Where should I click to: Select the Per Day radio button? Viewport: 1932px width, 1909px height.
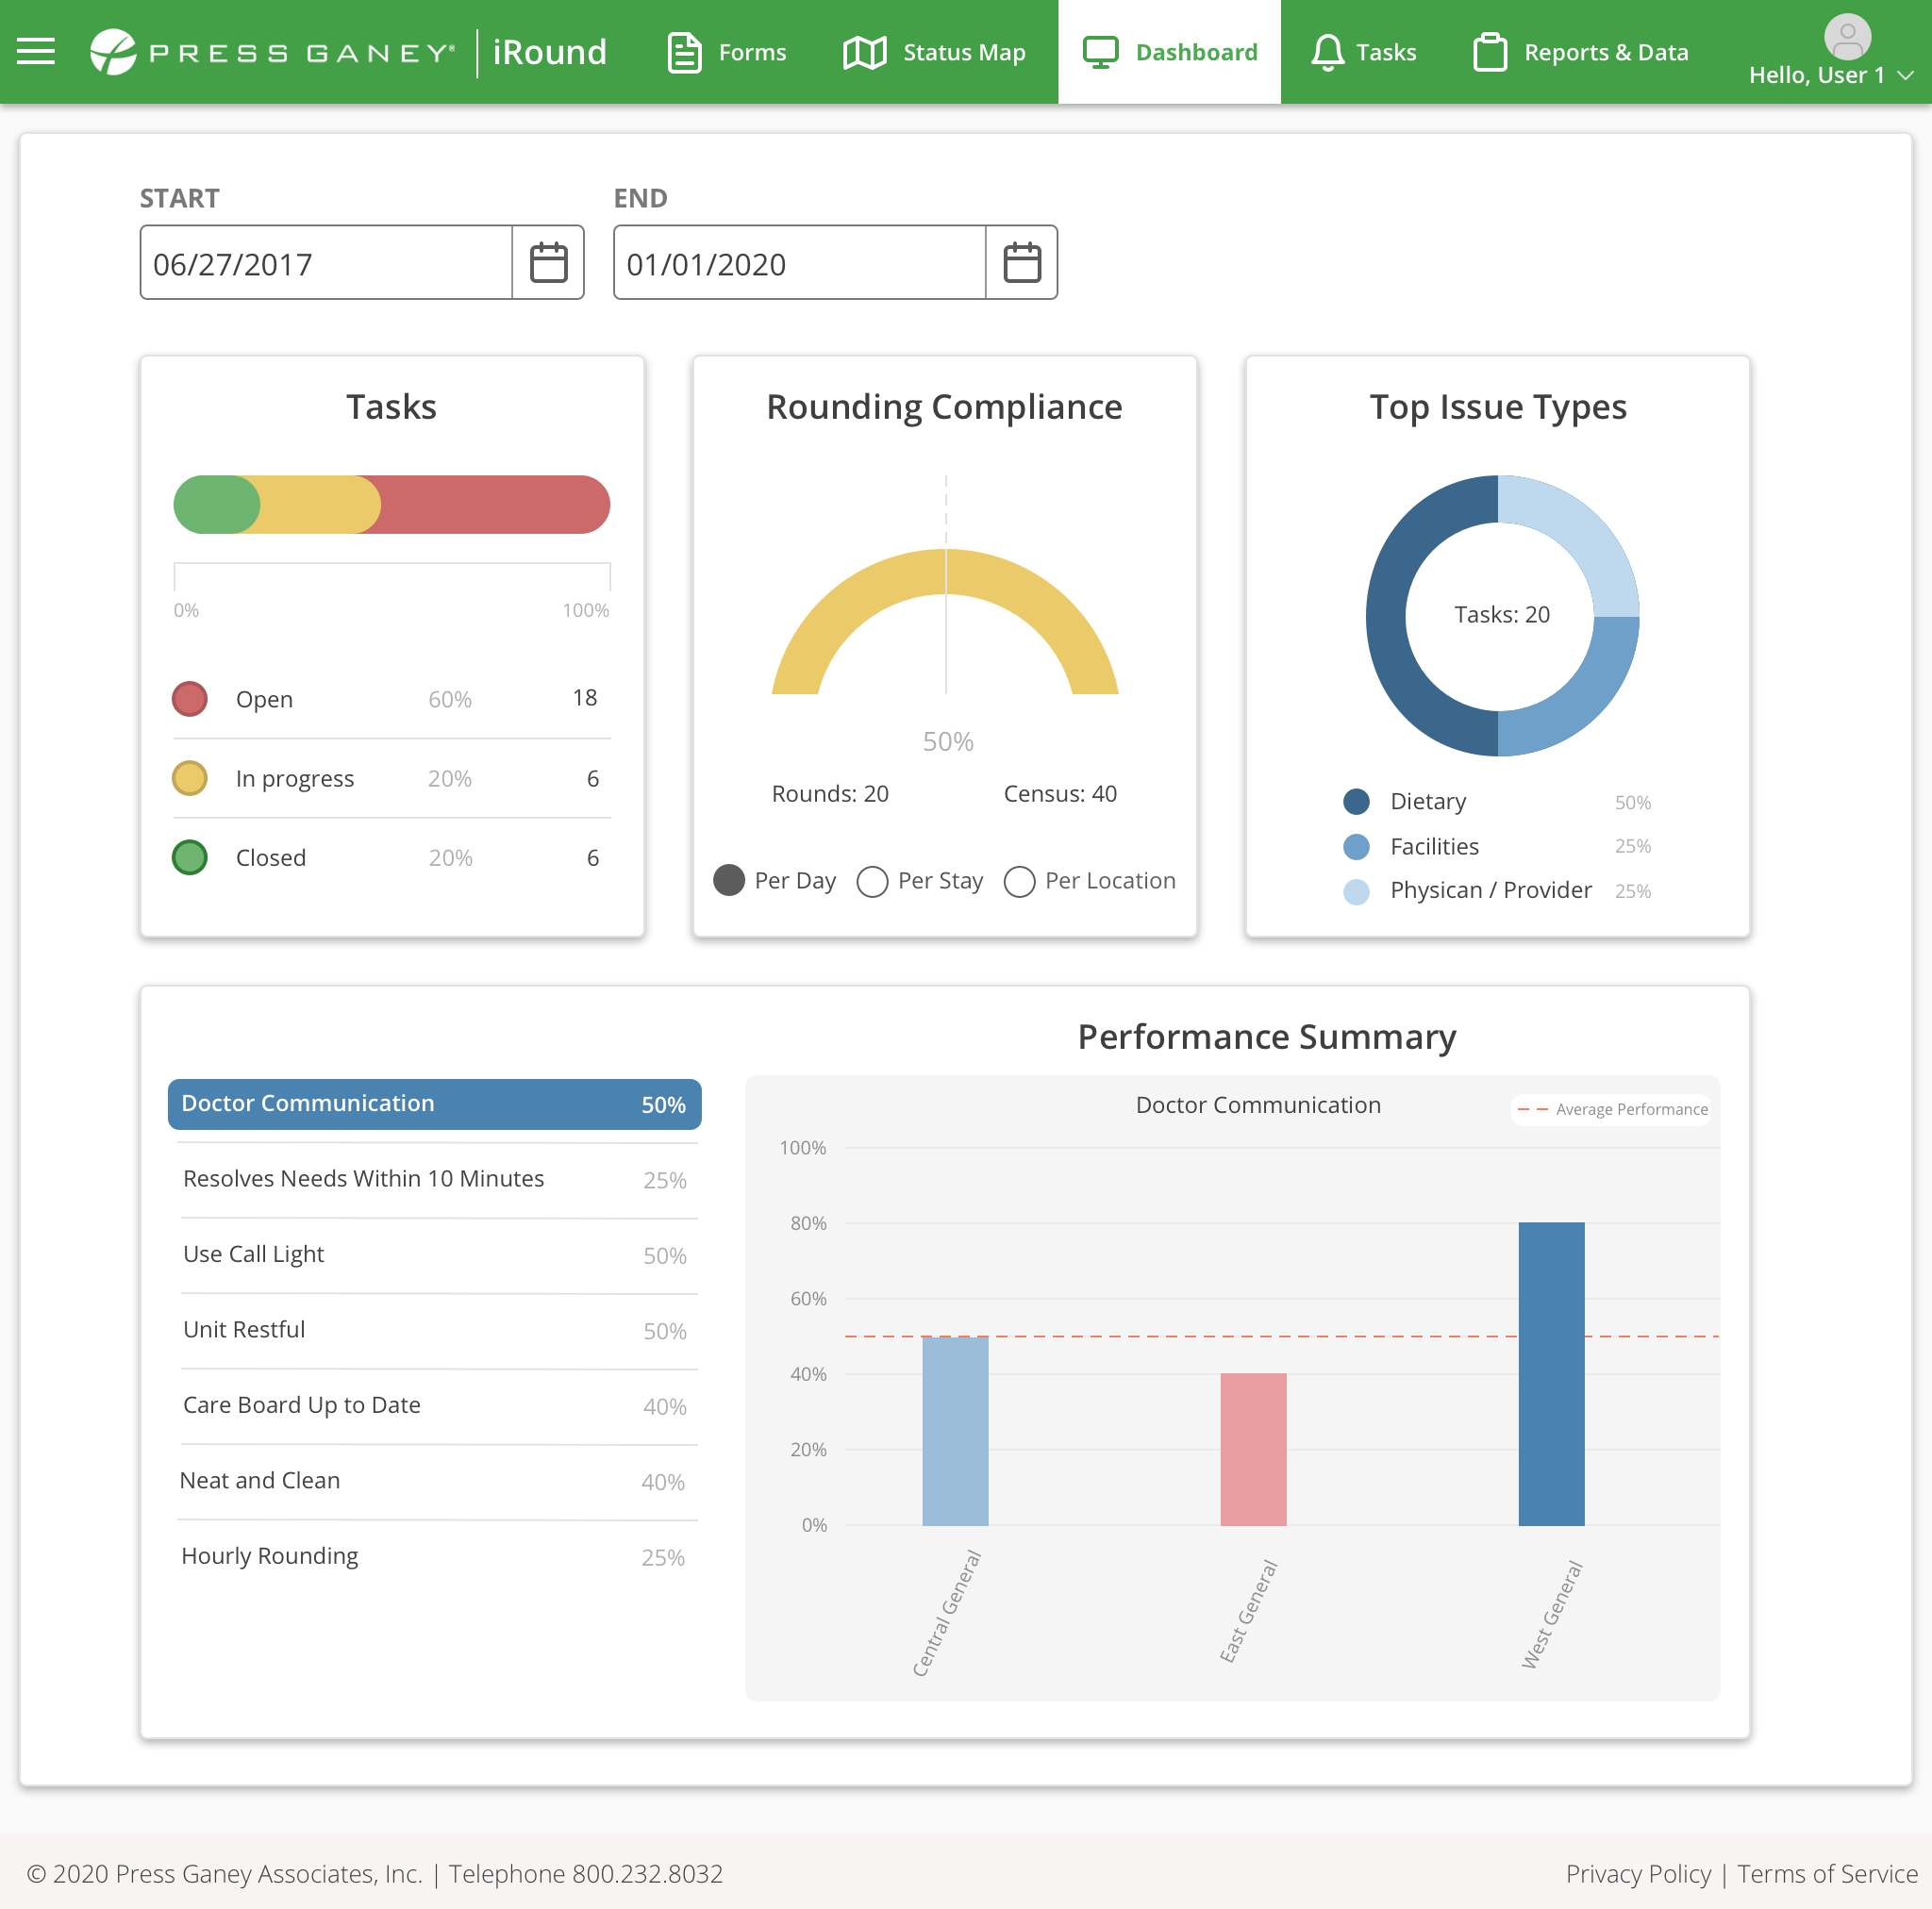coord(729,880)
